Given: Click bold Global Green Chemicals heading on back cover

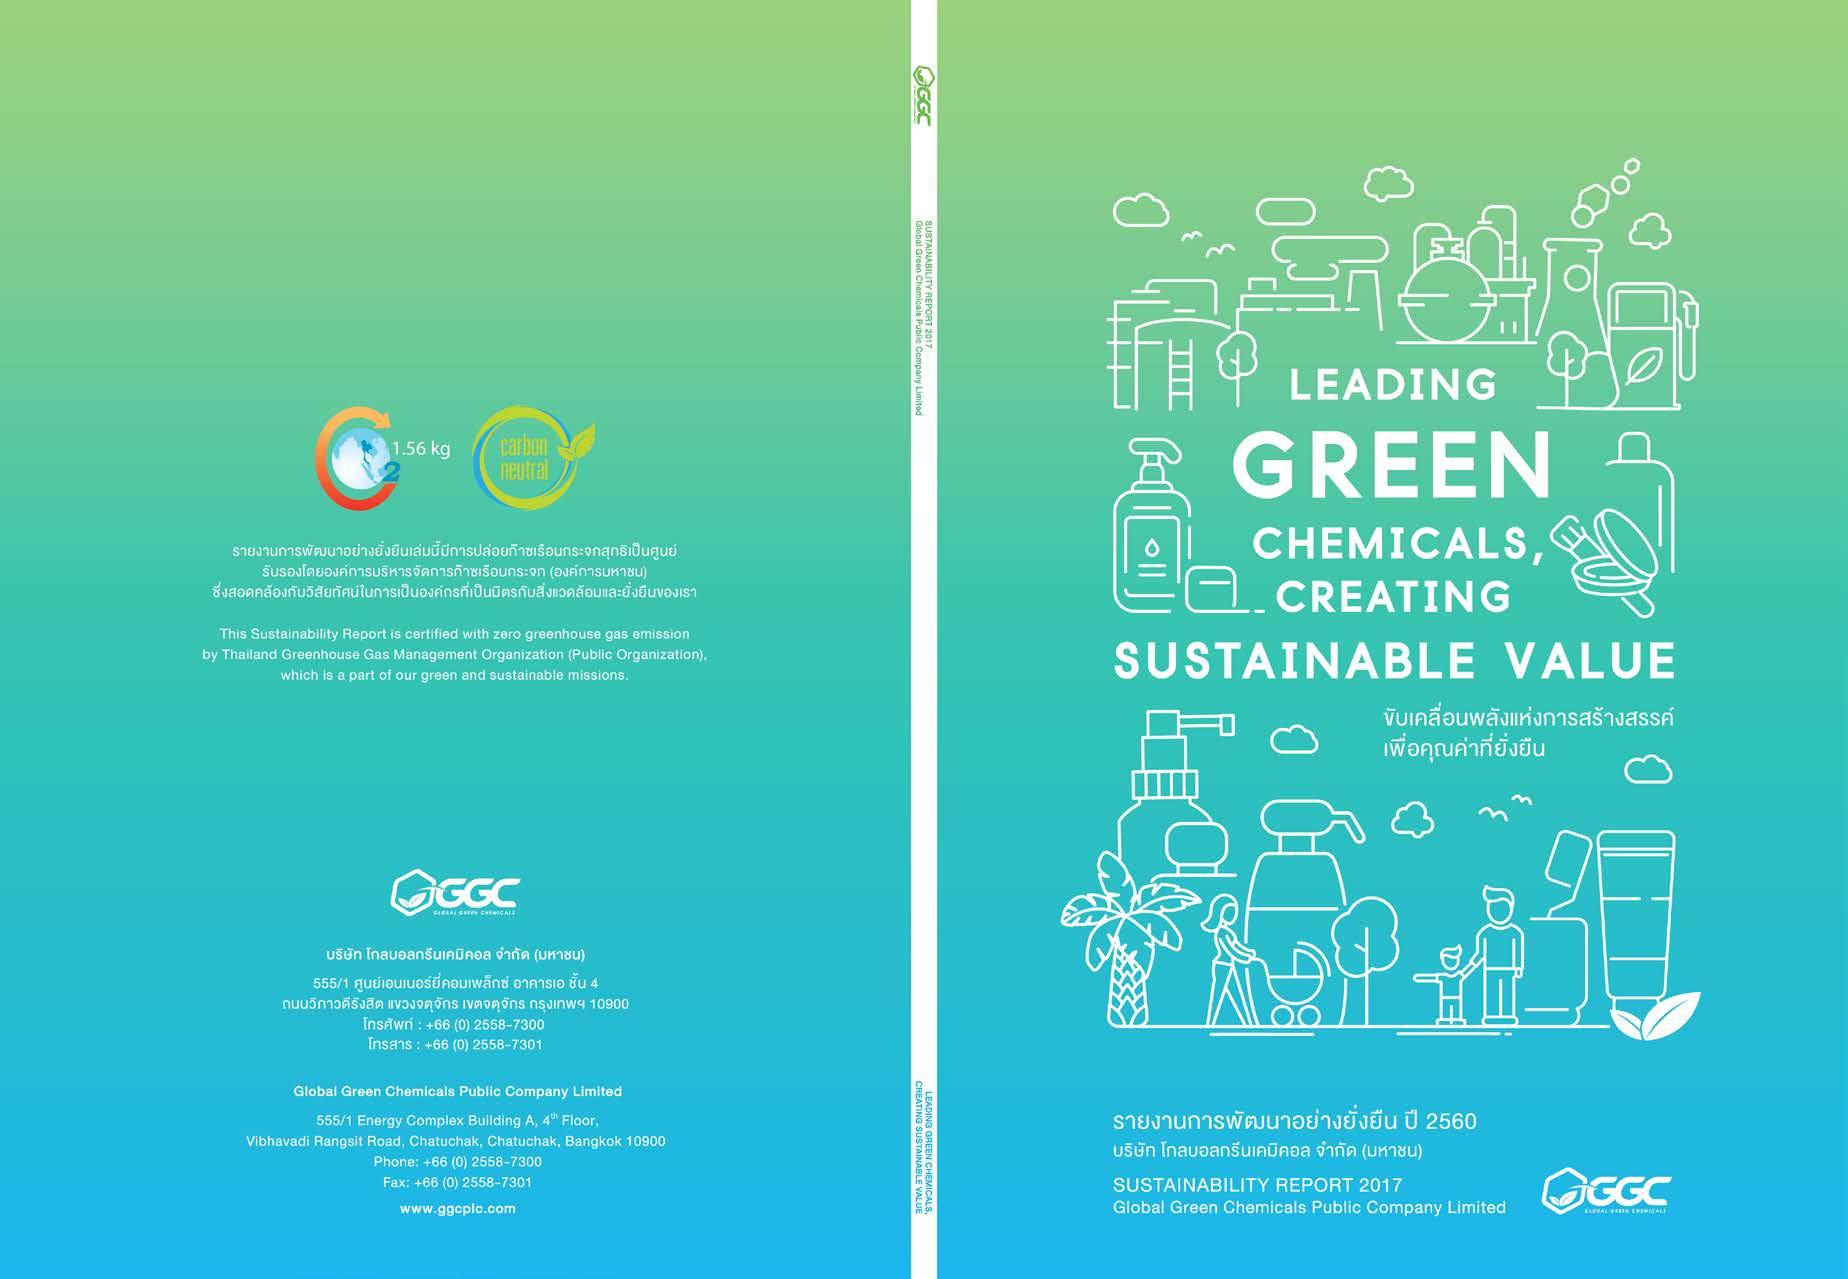Looking at the screenshot, I should point(457,1091).
